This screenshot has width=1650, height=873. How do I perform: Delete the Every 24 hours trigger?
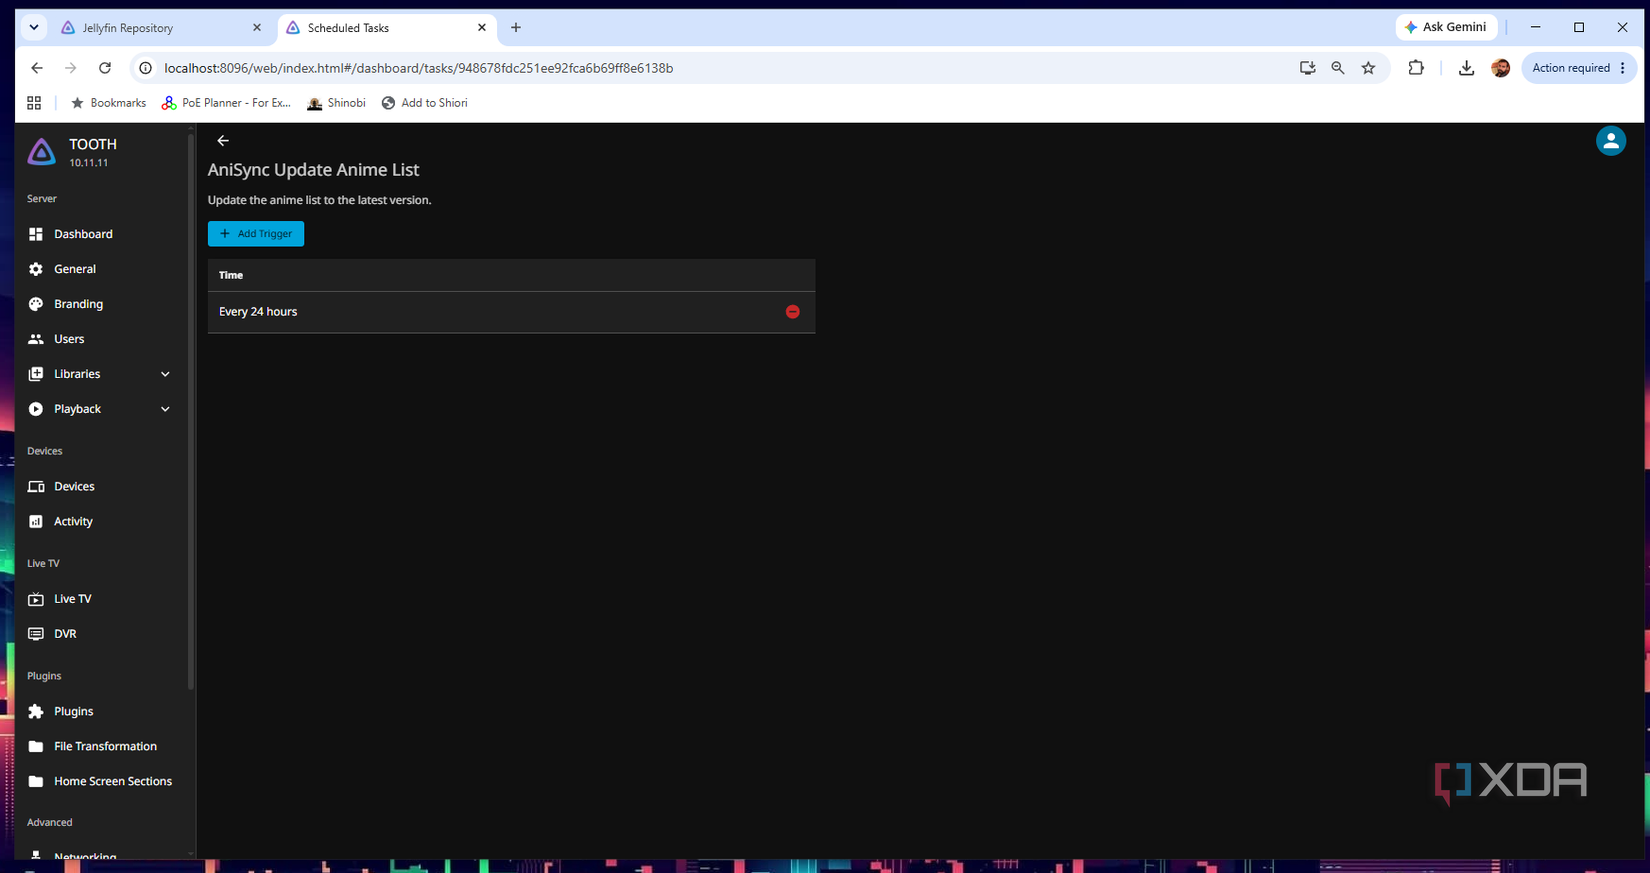(x=793, y=312)
